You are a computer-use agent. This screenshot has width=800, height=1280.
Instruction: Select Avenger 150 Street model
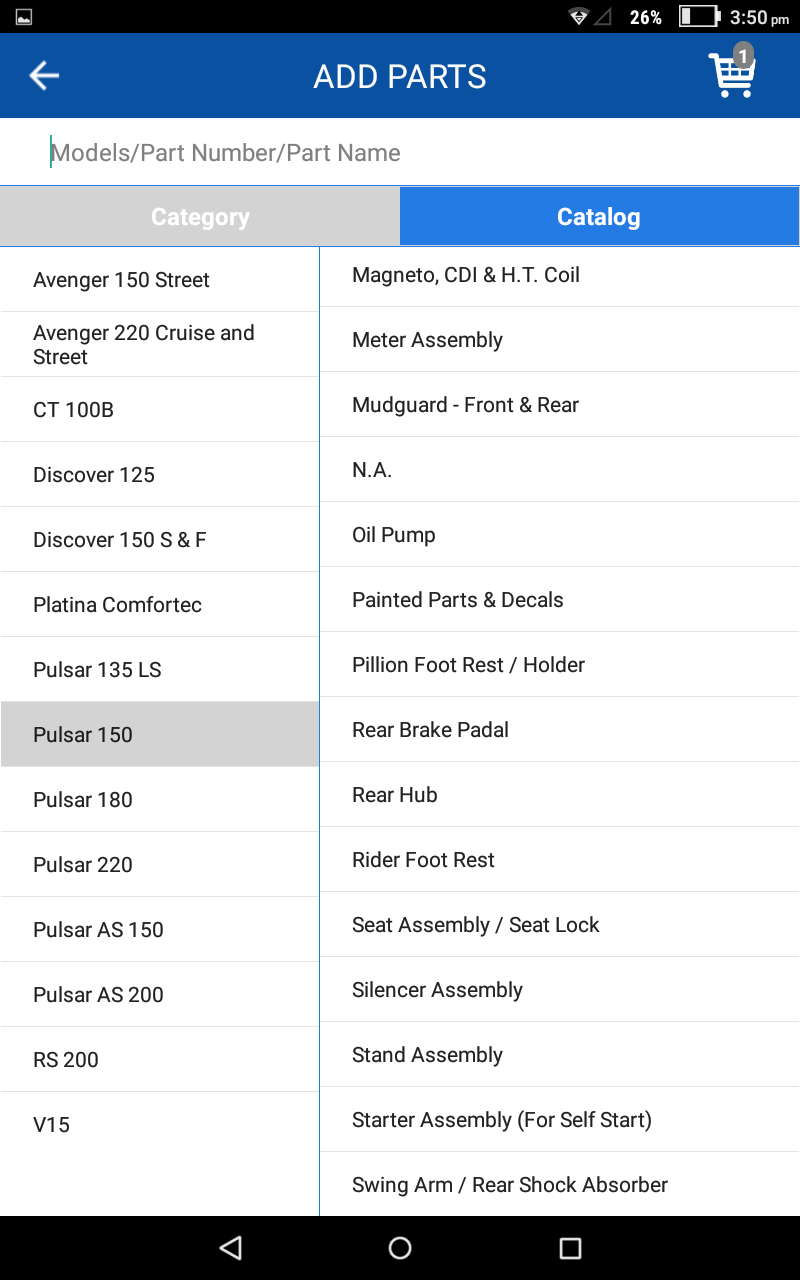(160, 280)
